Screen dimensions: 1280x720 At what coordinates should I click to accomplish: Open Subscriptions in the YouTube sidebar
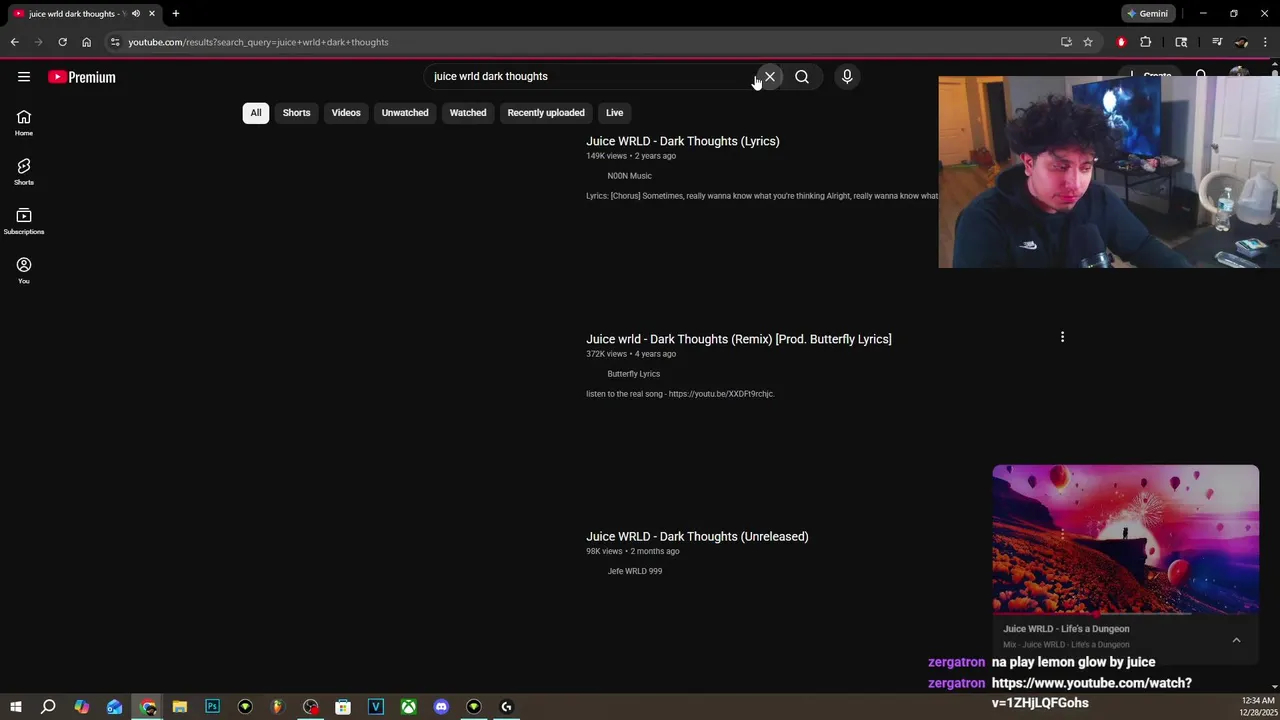(24, 221)
